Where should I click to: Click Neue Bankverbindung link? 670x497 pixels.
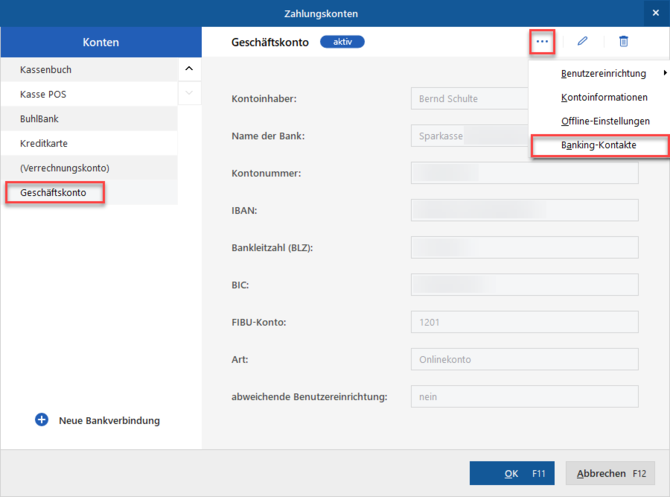pyautogui.click(x=109, y=421)
